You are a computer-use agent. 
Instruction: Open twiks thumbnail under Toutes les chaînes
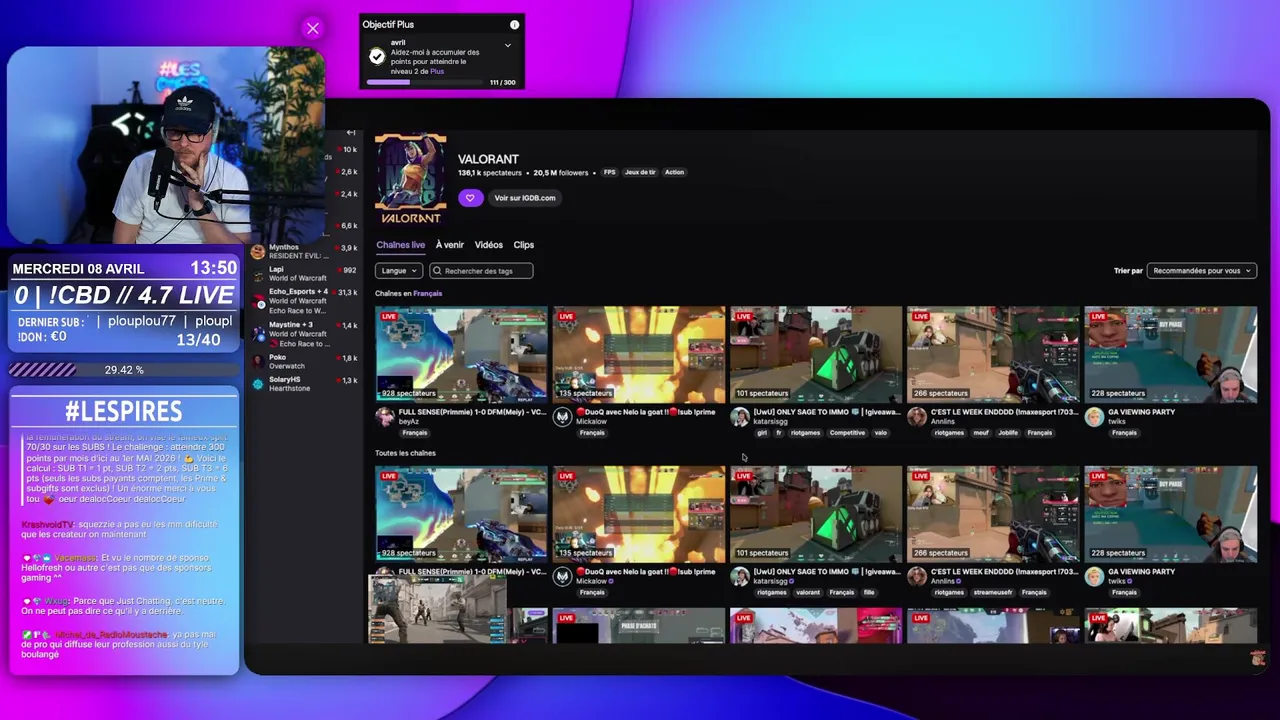1171,514
